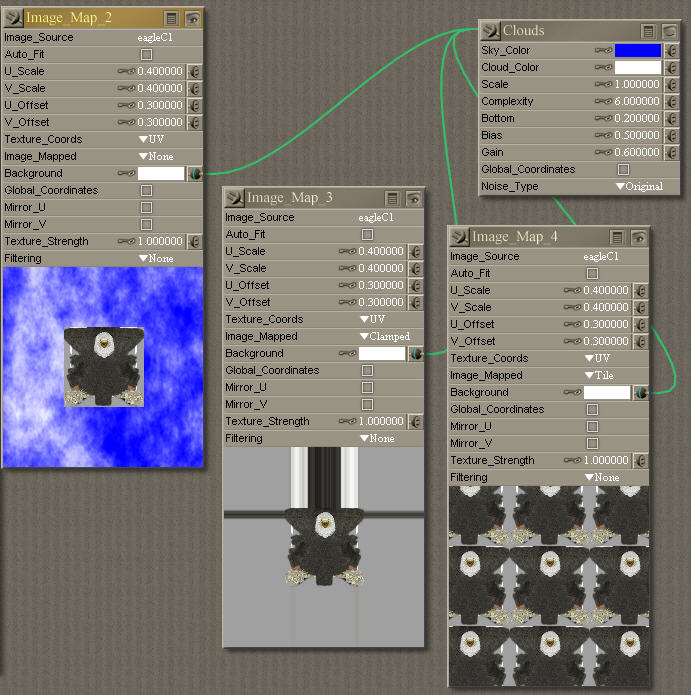The height and width of the screenshot is (695, 691).
Task: Enable Auto_Fit checkbox in Image_Map_4
Action: pos(592,273)
